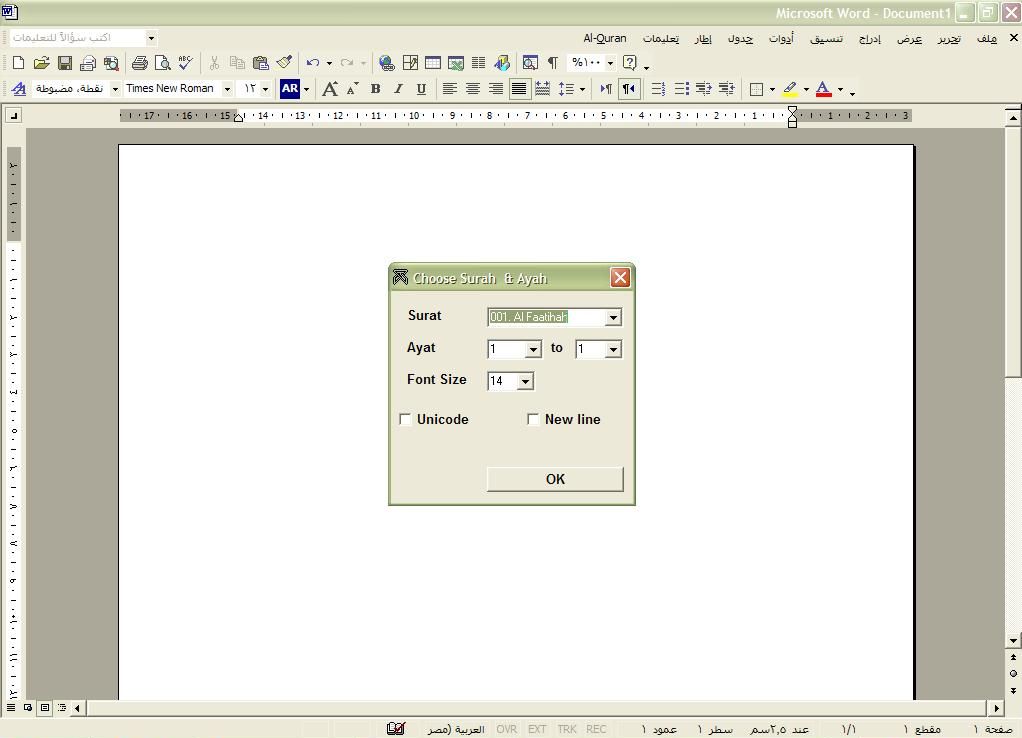The image size is (1022, 738).
Task: Insert a hyperlink
Action: coord(387,63)
